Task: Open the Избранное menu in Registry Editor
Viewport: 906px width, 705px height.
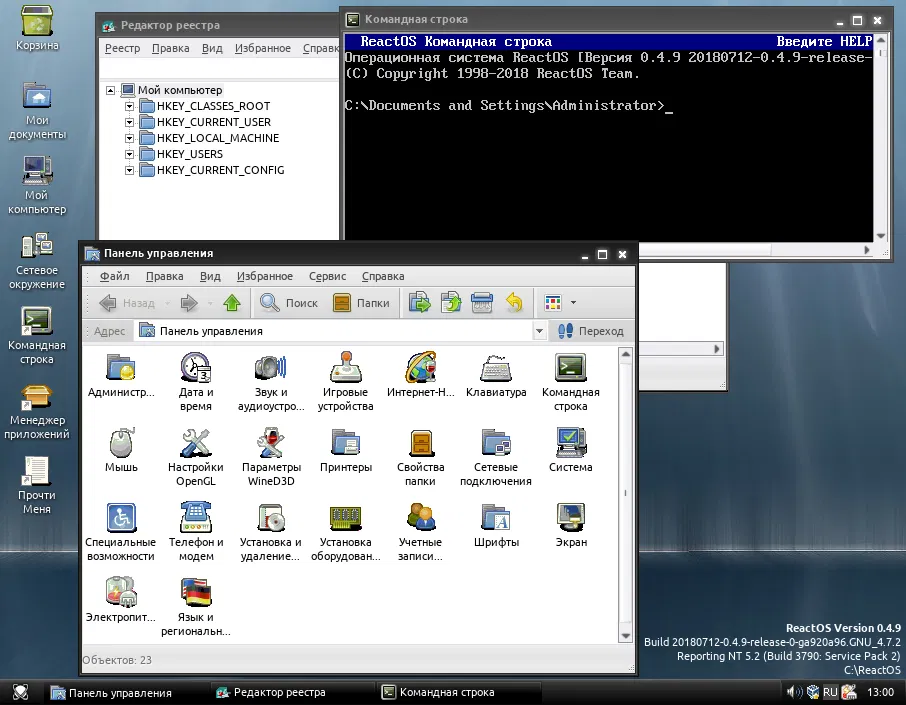Action: coord(263,48)
